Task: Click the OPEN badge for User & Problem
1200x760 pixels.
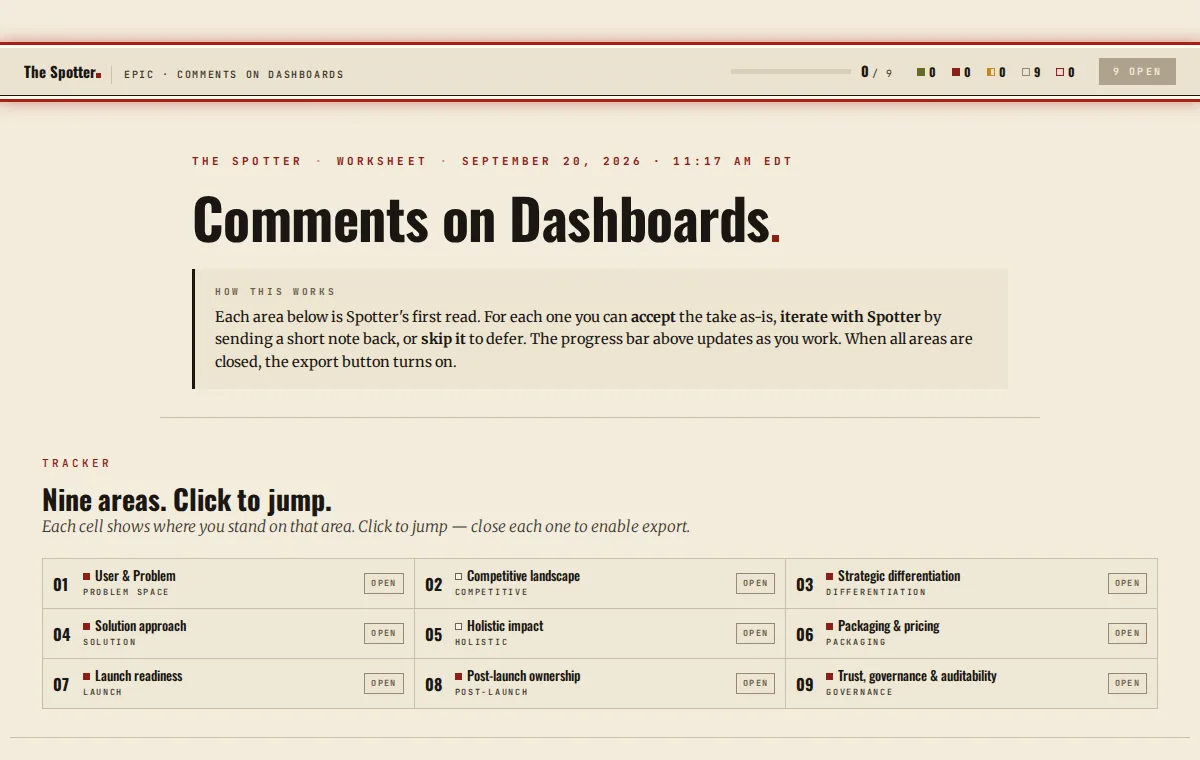Action: coord(384,584)
